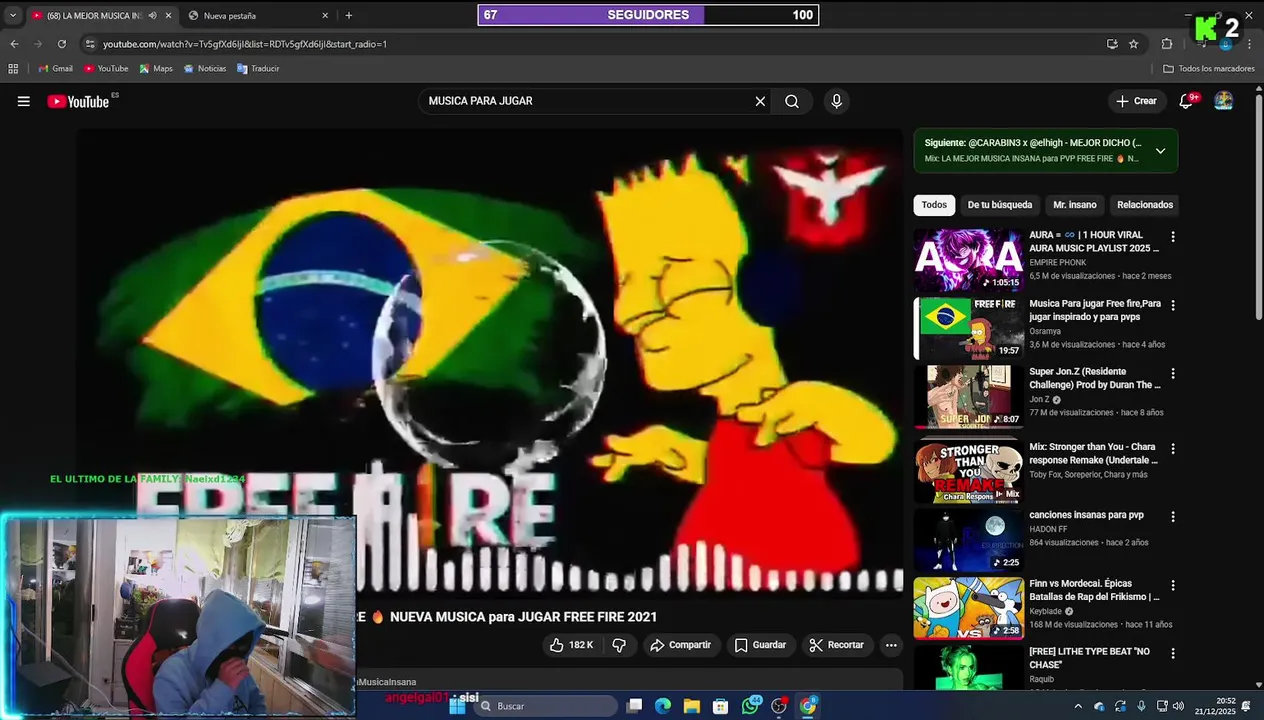Select the De tu búsqueda filter chip
The image size is (1264, 720).
1000,205
